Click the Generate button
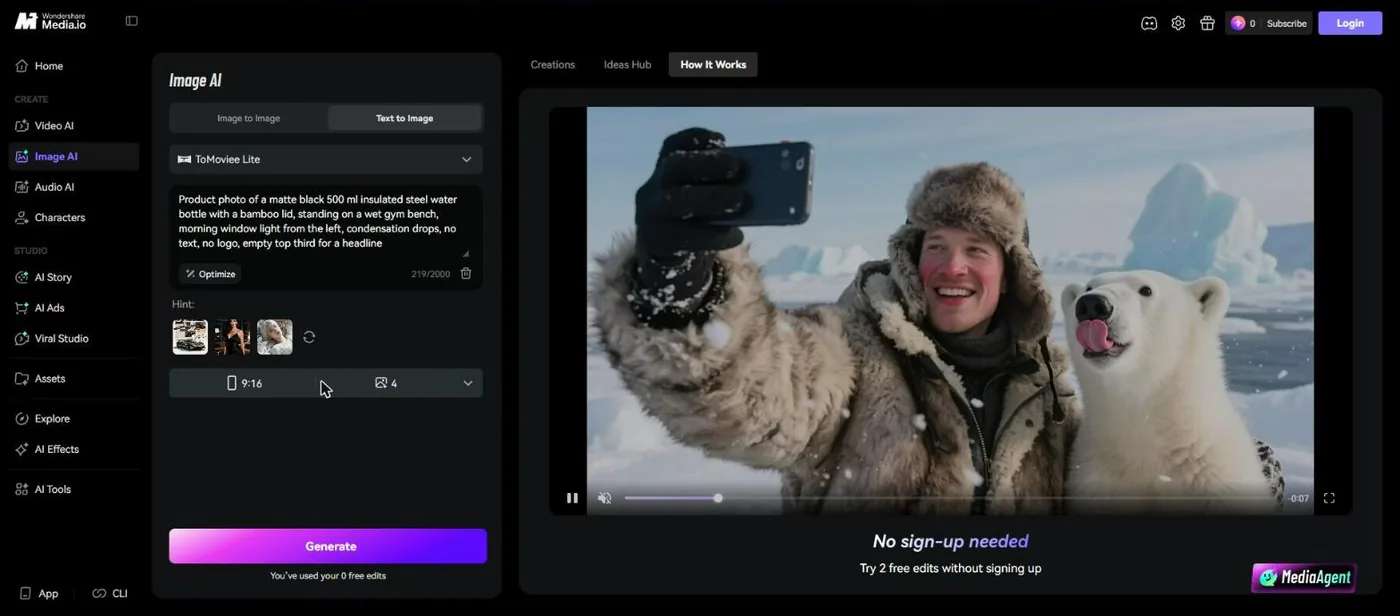 coord(328,546)
